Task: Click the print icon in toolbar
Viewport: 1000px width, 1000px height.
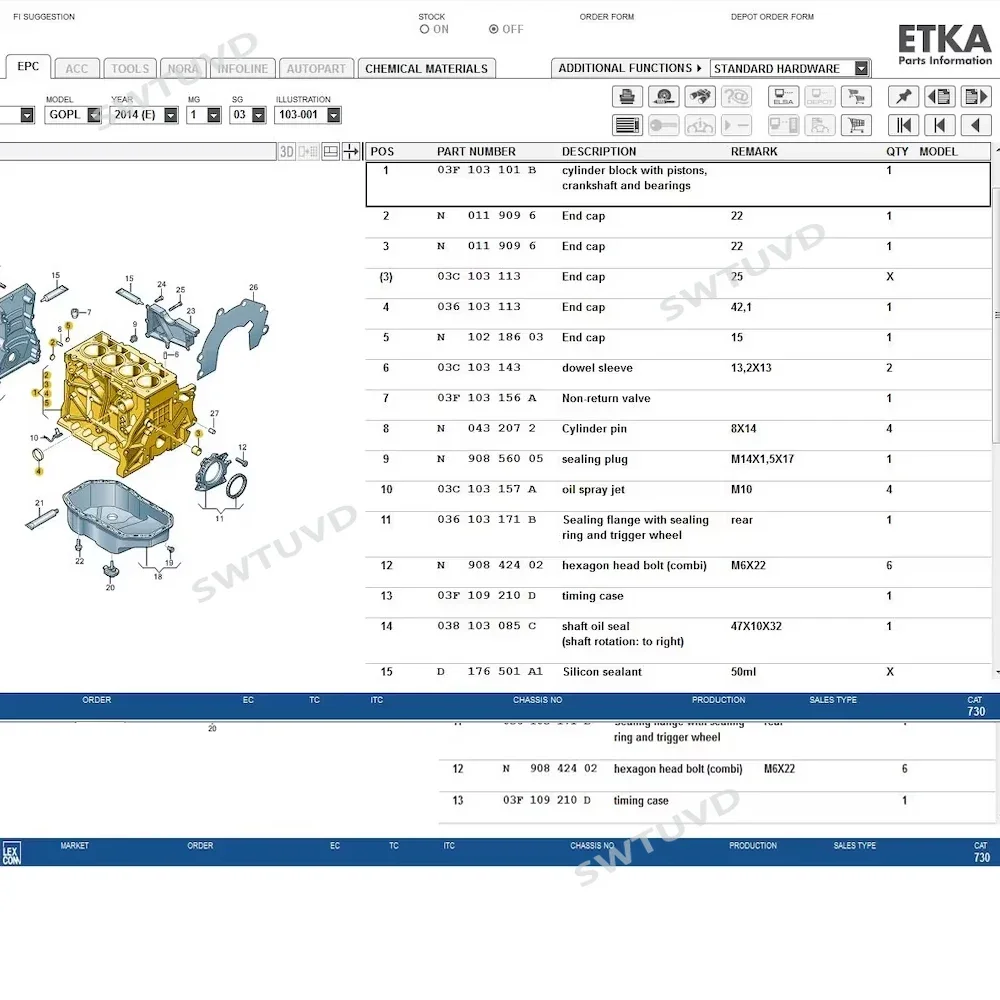Action: (x=627, y=96)
